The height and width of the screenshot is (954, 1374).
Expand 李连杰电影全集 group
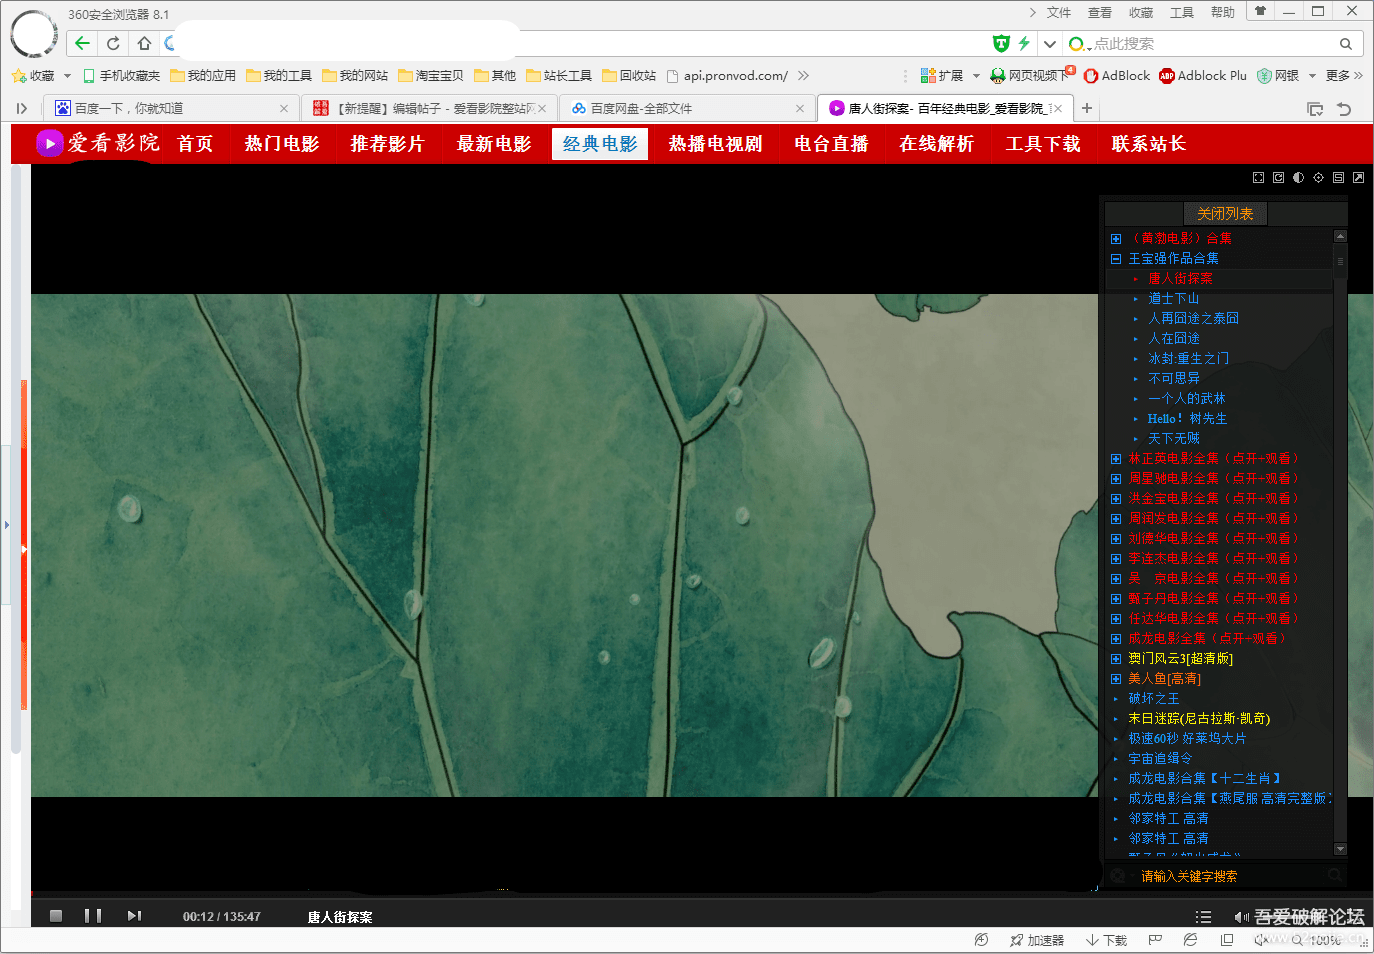tap(1116, 558)
